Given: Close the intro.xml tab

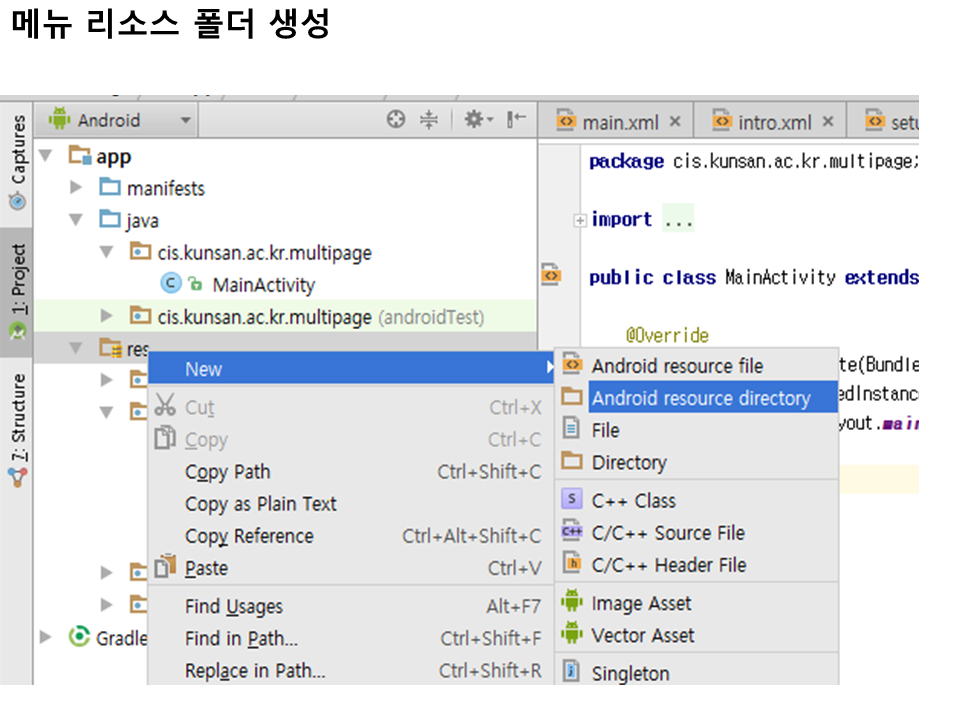Looking at the screenshot, I should (x=828, y=122).
